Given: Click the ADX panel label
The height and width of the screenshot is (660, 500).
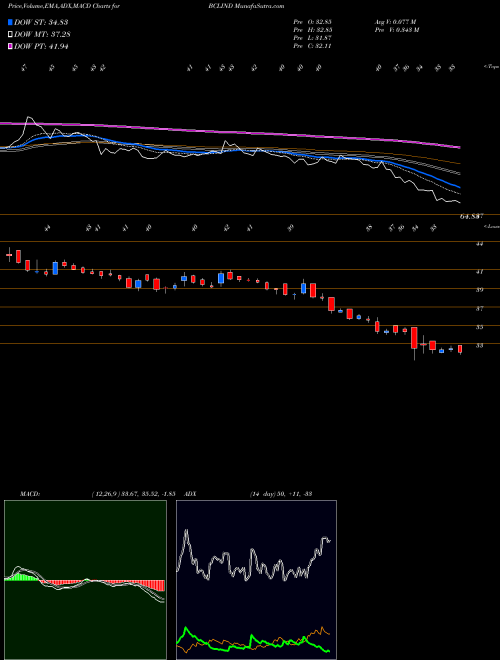Looking at the screenshot, I should 190,493.
